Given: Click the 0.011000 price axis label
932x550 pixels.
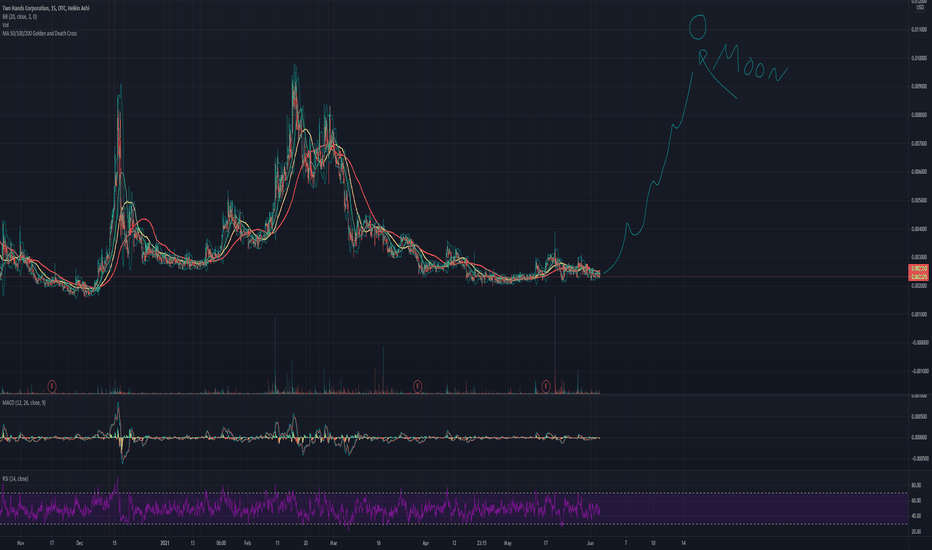Looking at the screenshot, I should pyautogui.click(x=919, y=30).
